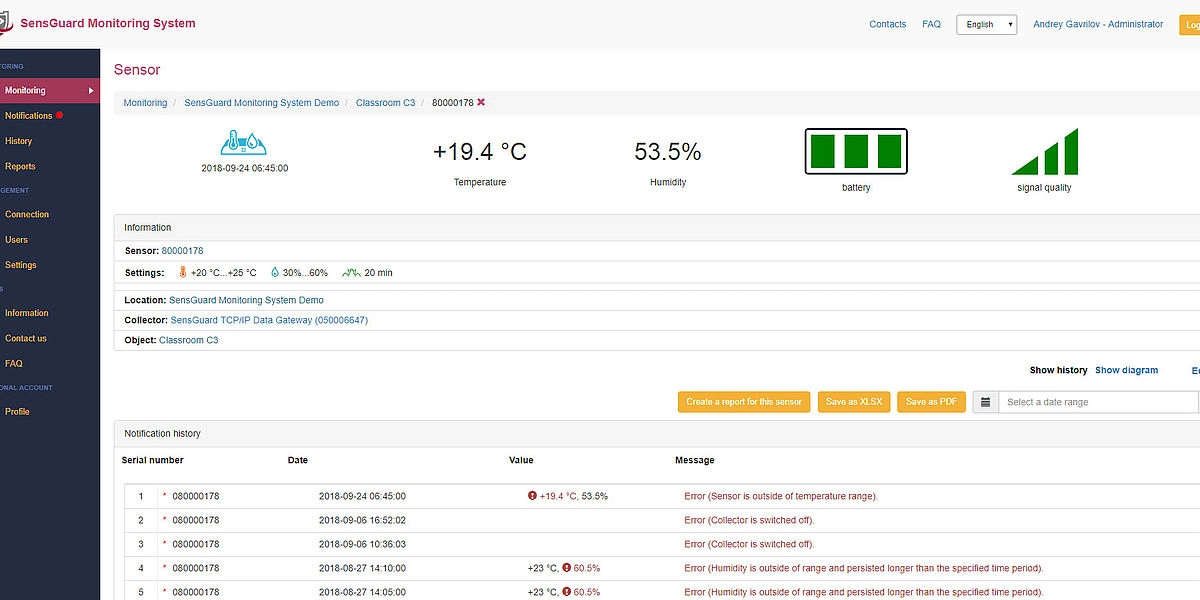Click the green graph interval icon
The image size is (1200, 600).
click(x=351, y=272)
